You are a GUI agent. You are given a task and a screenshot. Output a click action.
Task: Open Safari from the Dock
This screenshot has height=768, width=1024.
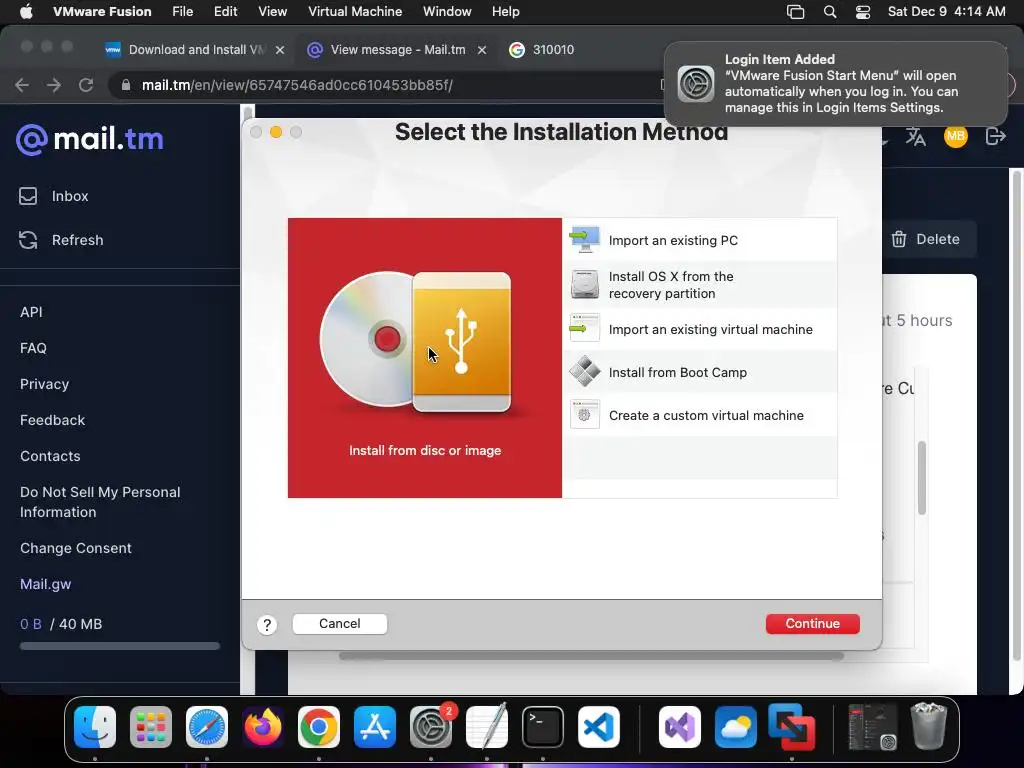tap(207, 727)
